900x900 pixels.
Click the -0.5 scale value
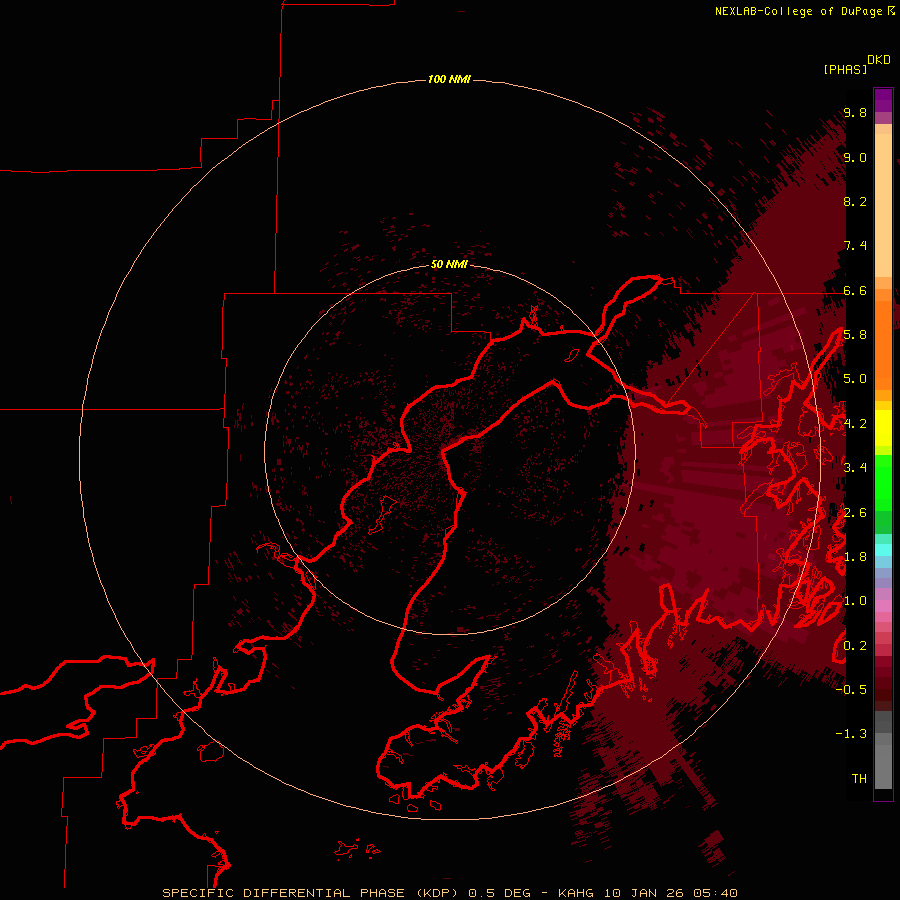851,689
